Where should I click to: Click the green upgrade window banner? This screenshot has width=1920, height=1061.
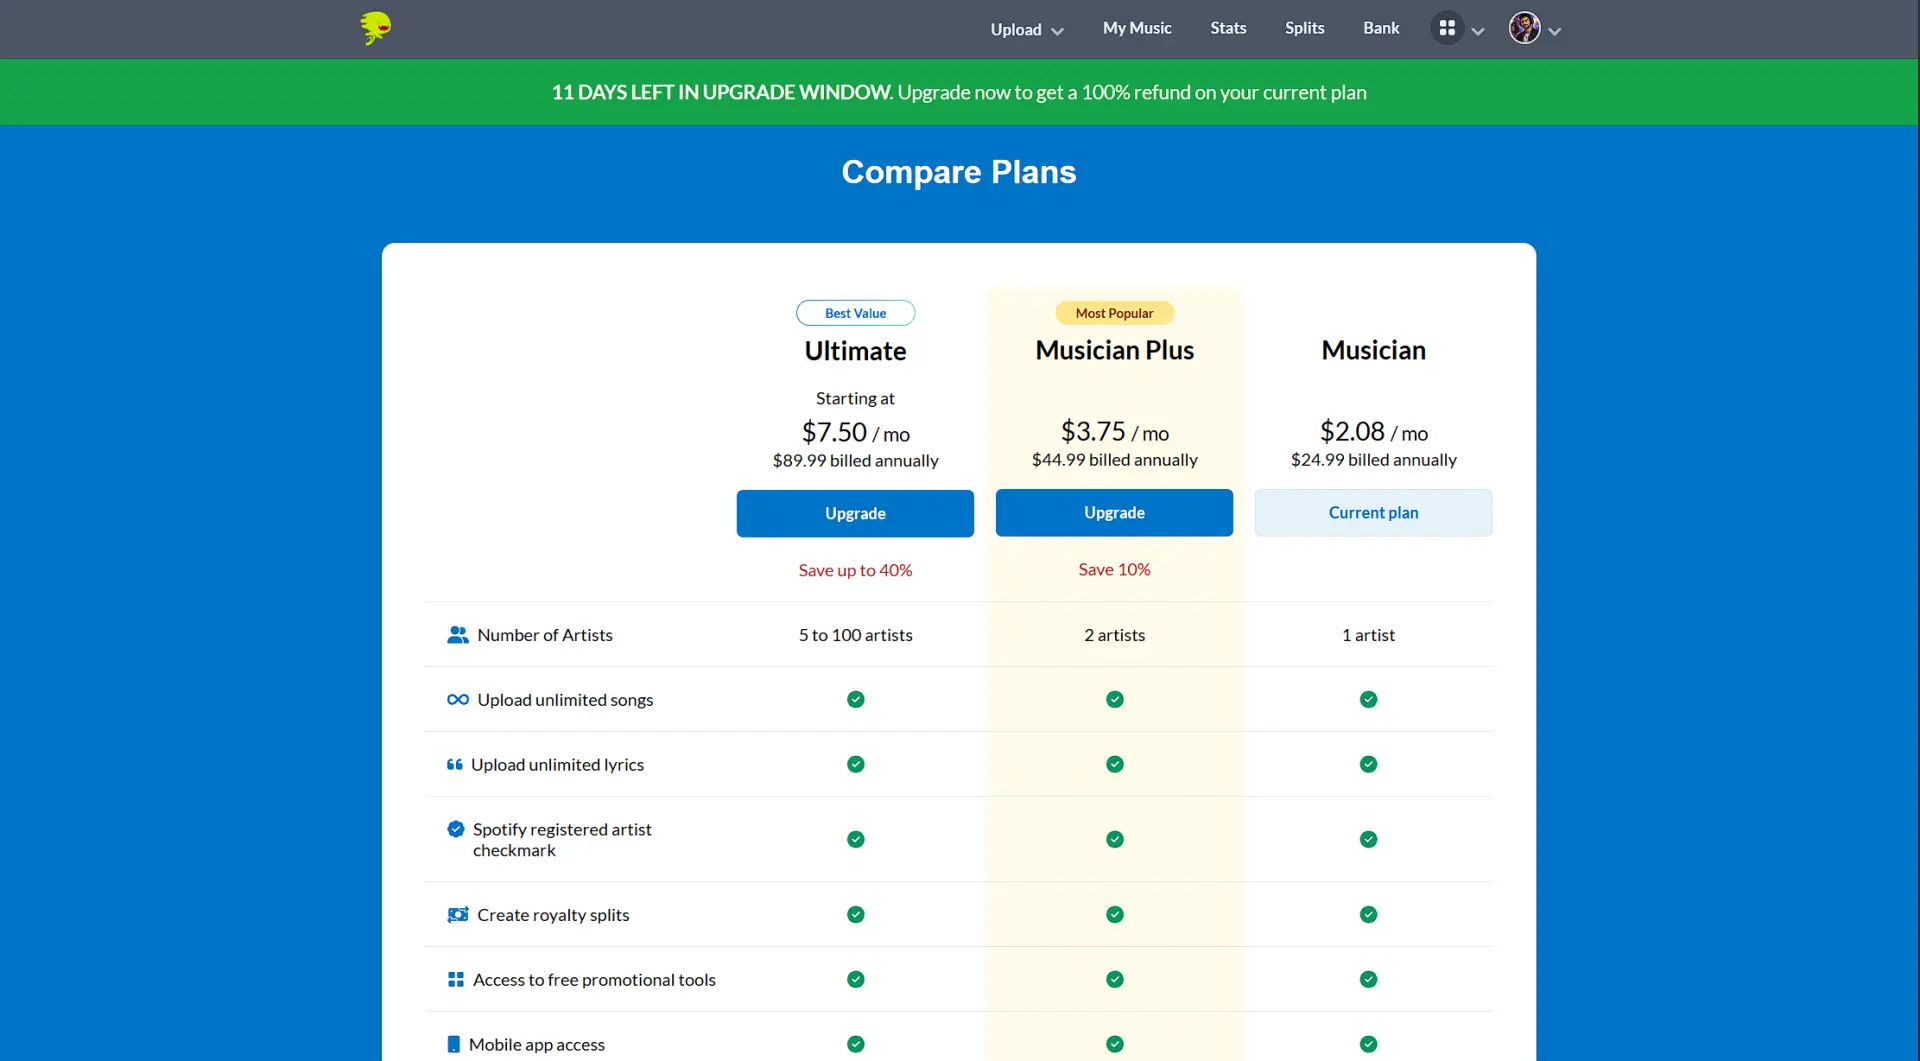[960, 92]
